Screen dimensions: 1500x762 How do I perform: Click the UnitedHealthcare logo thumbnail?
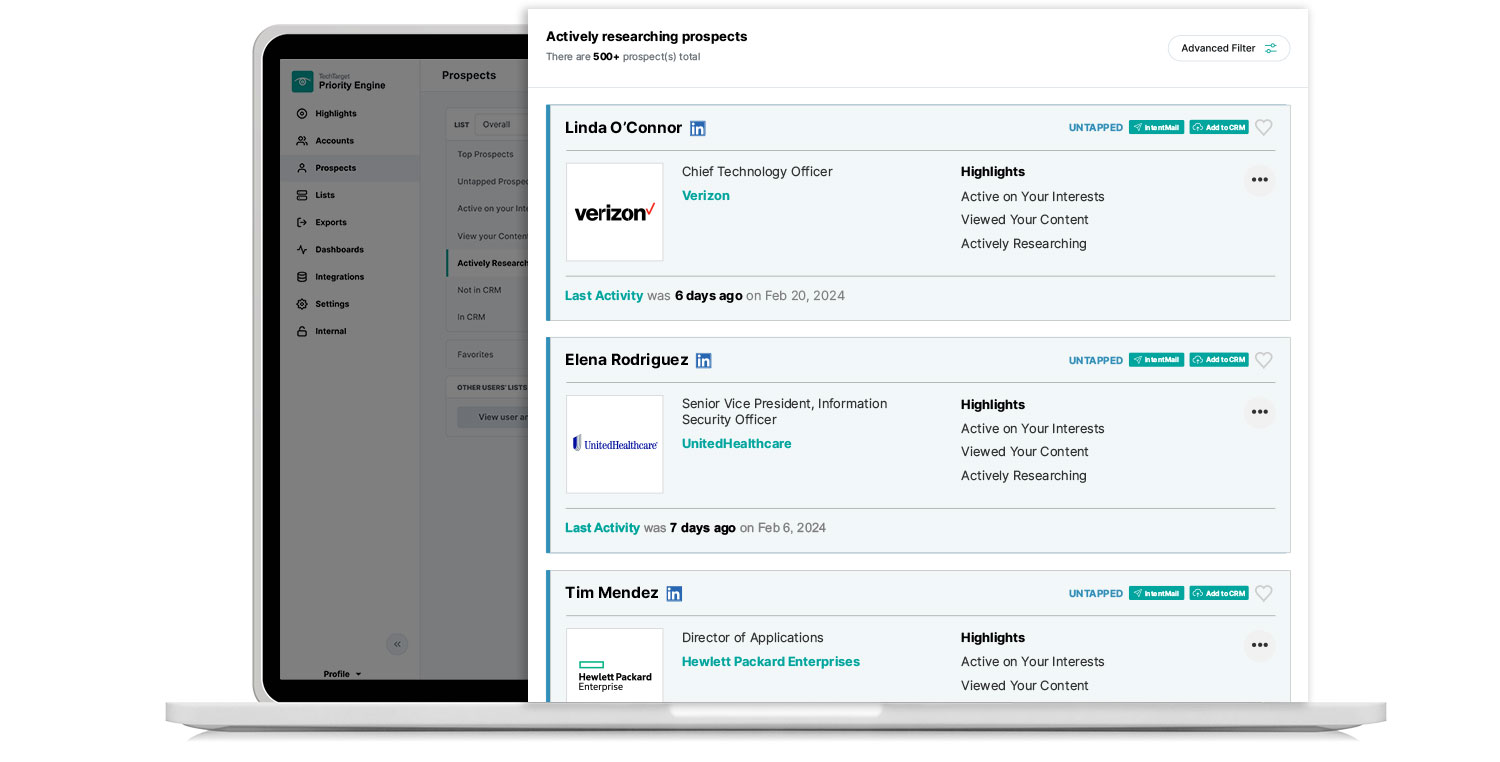[614, 444]
